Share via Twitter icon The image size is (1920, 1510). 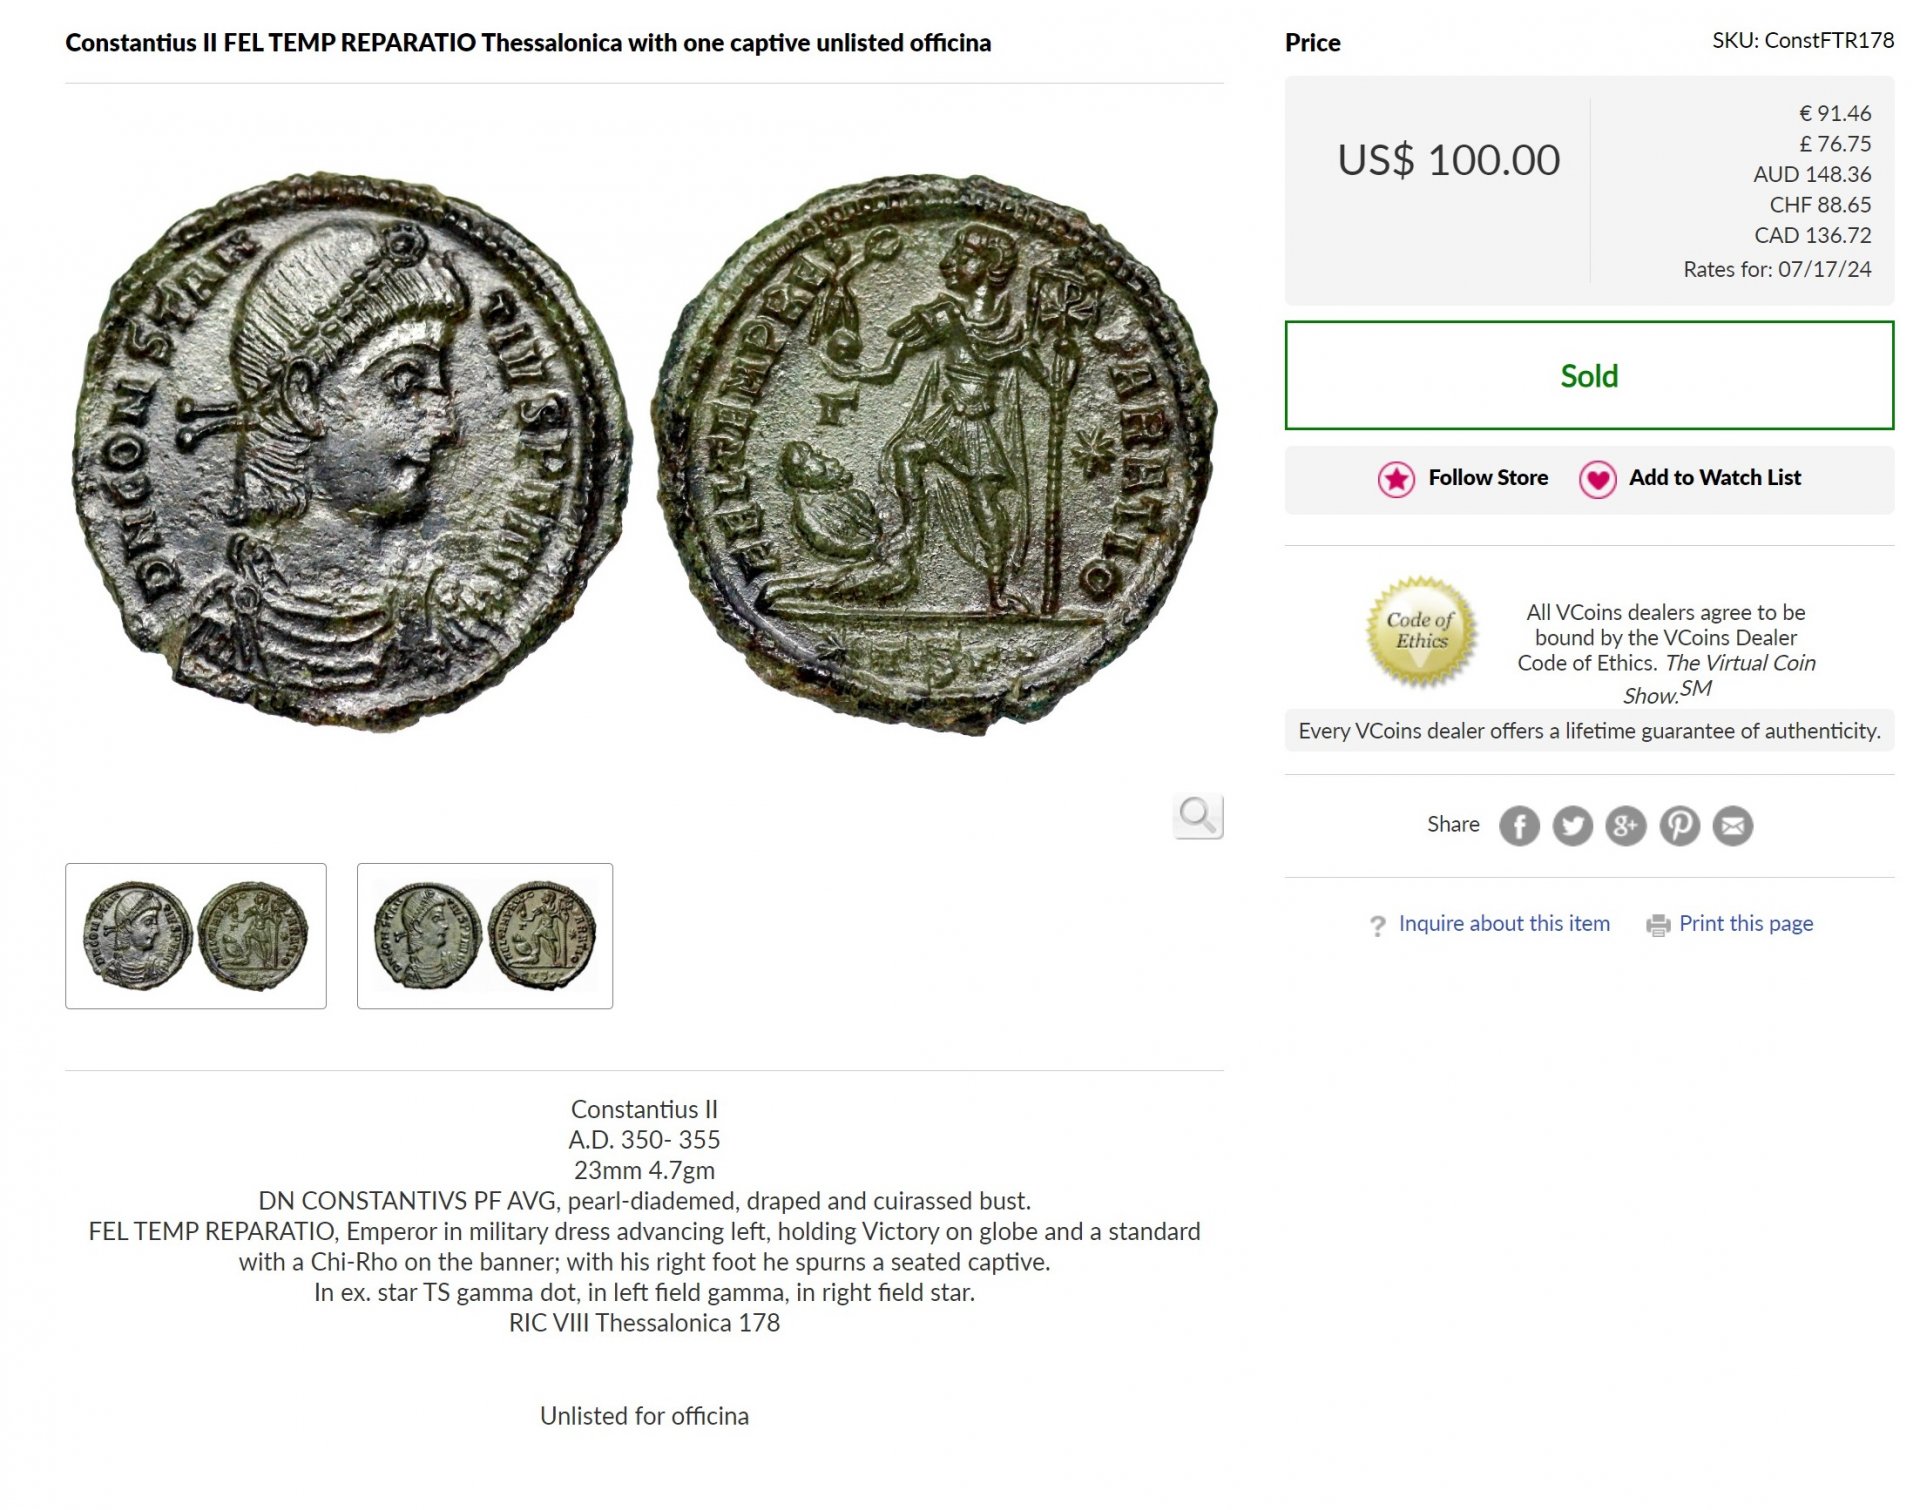click(x=1572, y=826)
